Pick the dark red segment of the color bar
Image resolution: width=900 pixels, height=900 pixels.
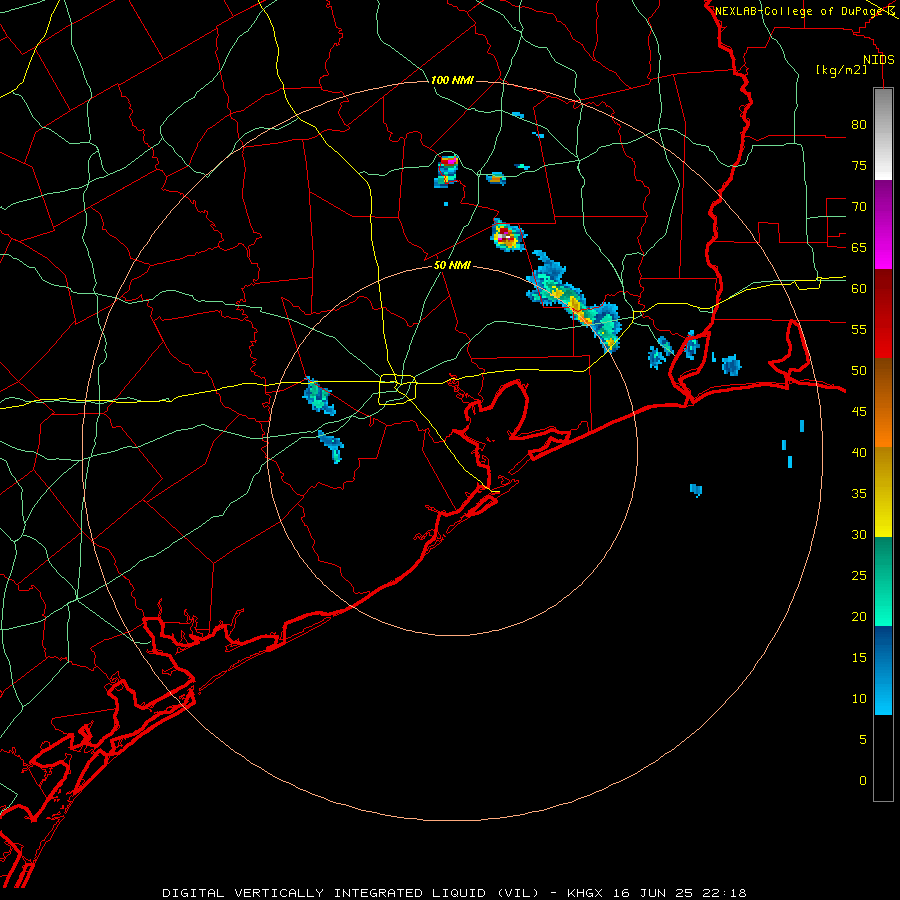pos(883,313)
